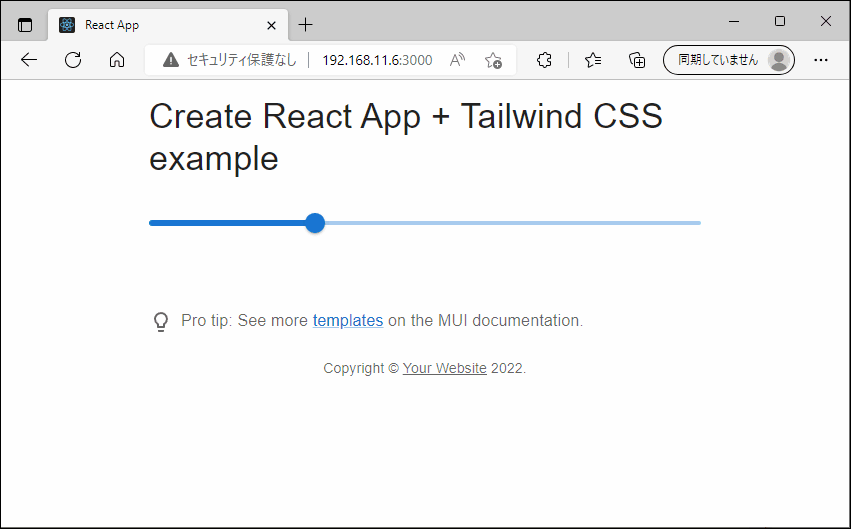
Task: Open Collections panel
Action: click(637, 60)
